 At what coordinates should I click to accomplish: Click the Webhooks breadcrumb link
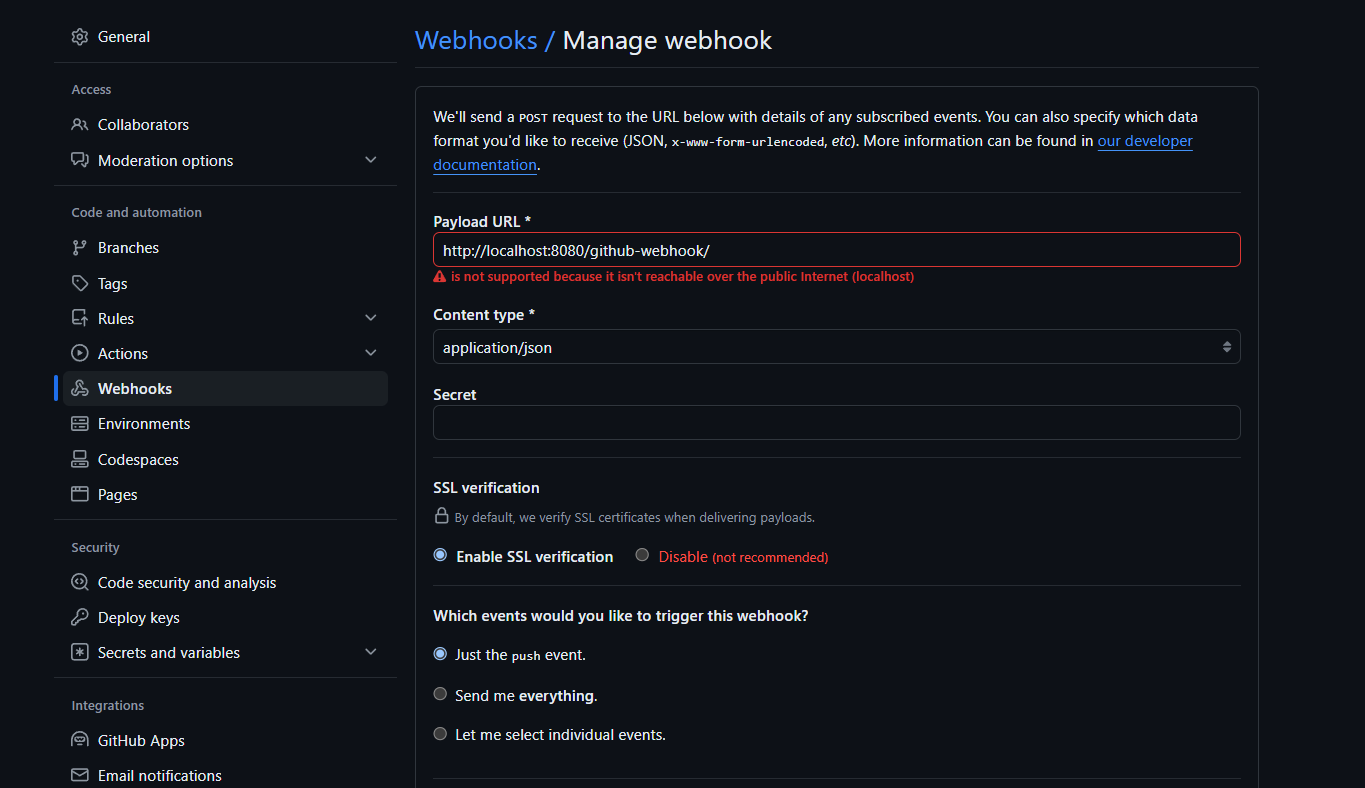(x=476, y=40)
